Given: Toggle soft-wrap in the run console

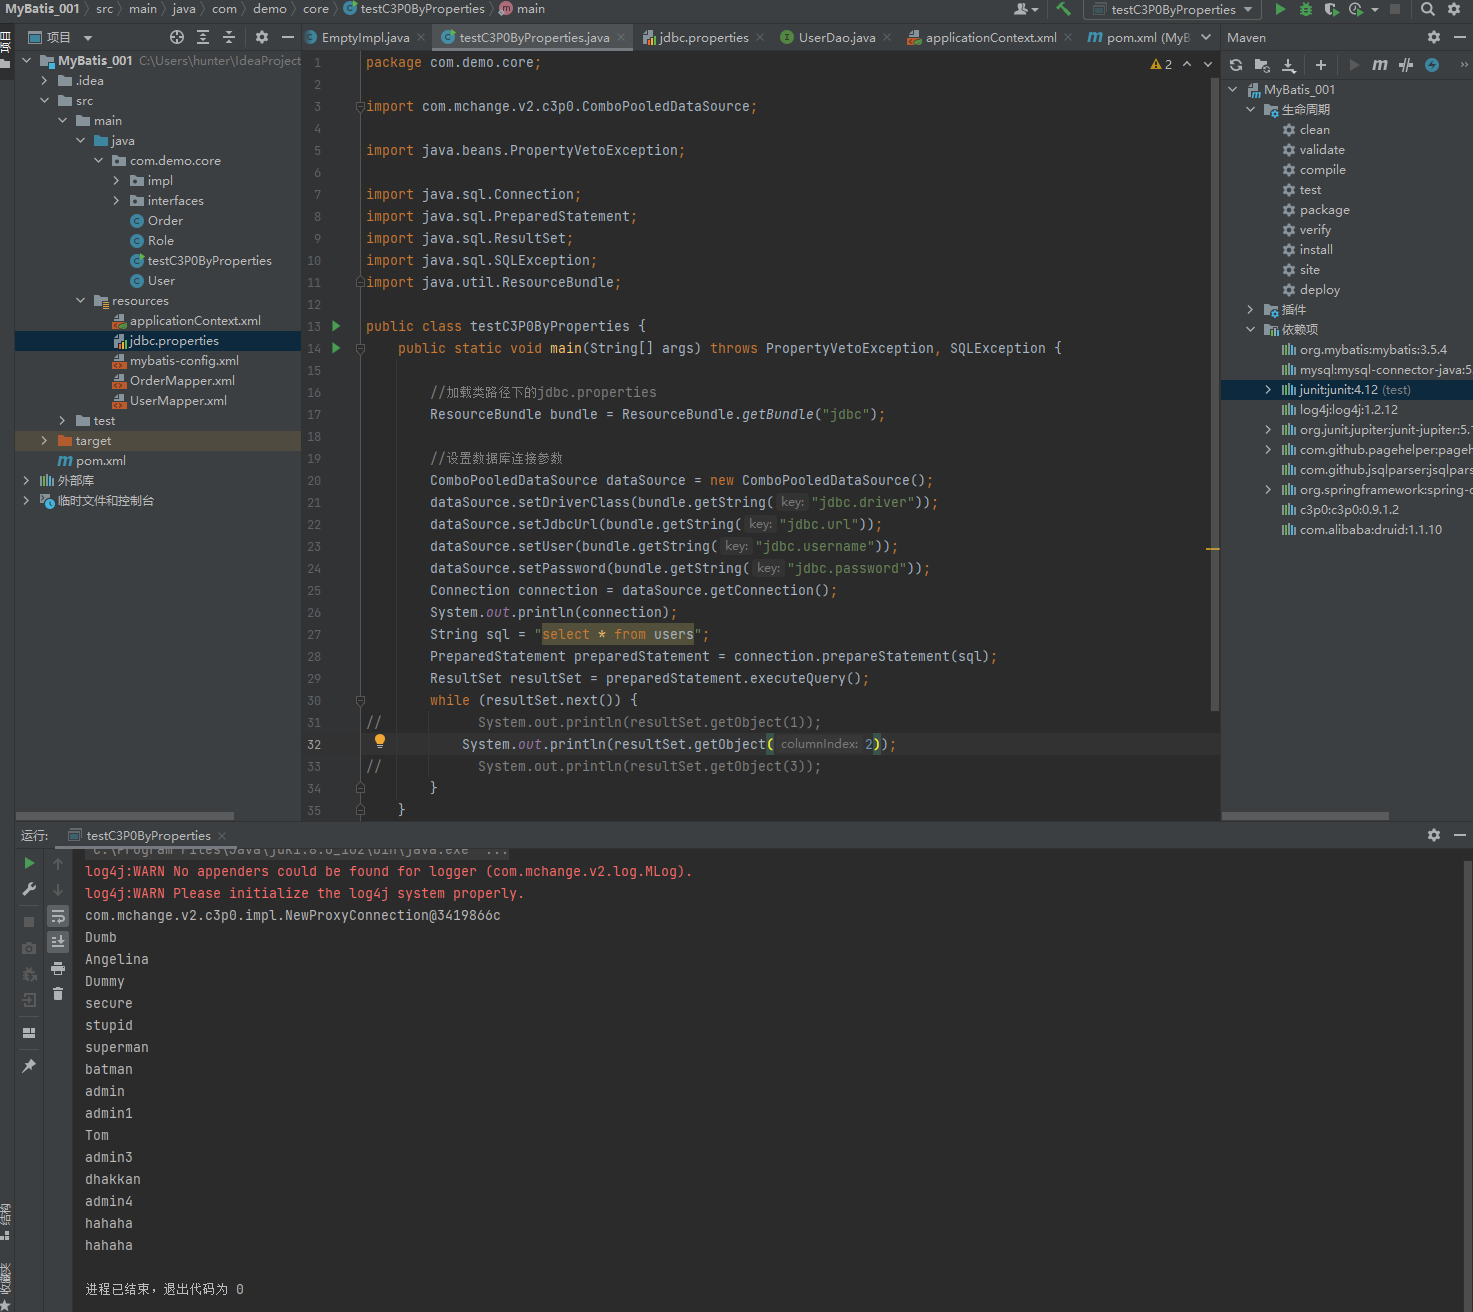Looking at the screenshot, I should tap(58, 916).
